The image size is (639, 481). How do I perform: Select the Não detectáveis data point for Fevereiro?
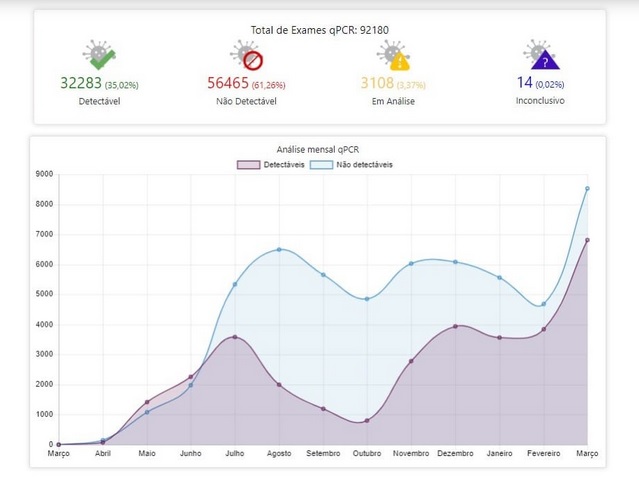point(543,304)
